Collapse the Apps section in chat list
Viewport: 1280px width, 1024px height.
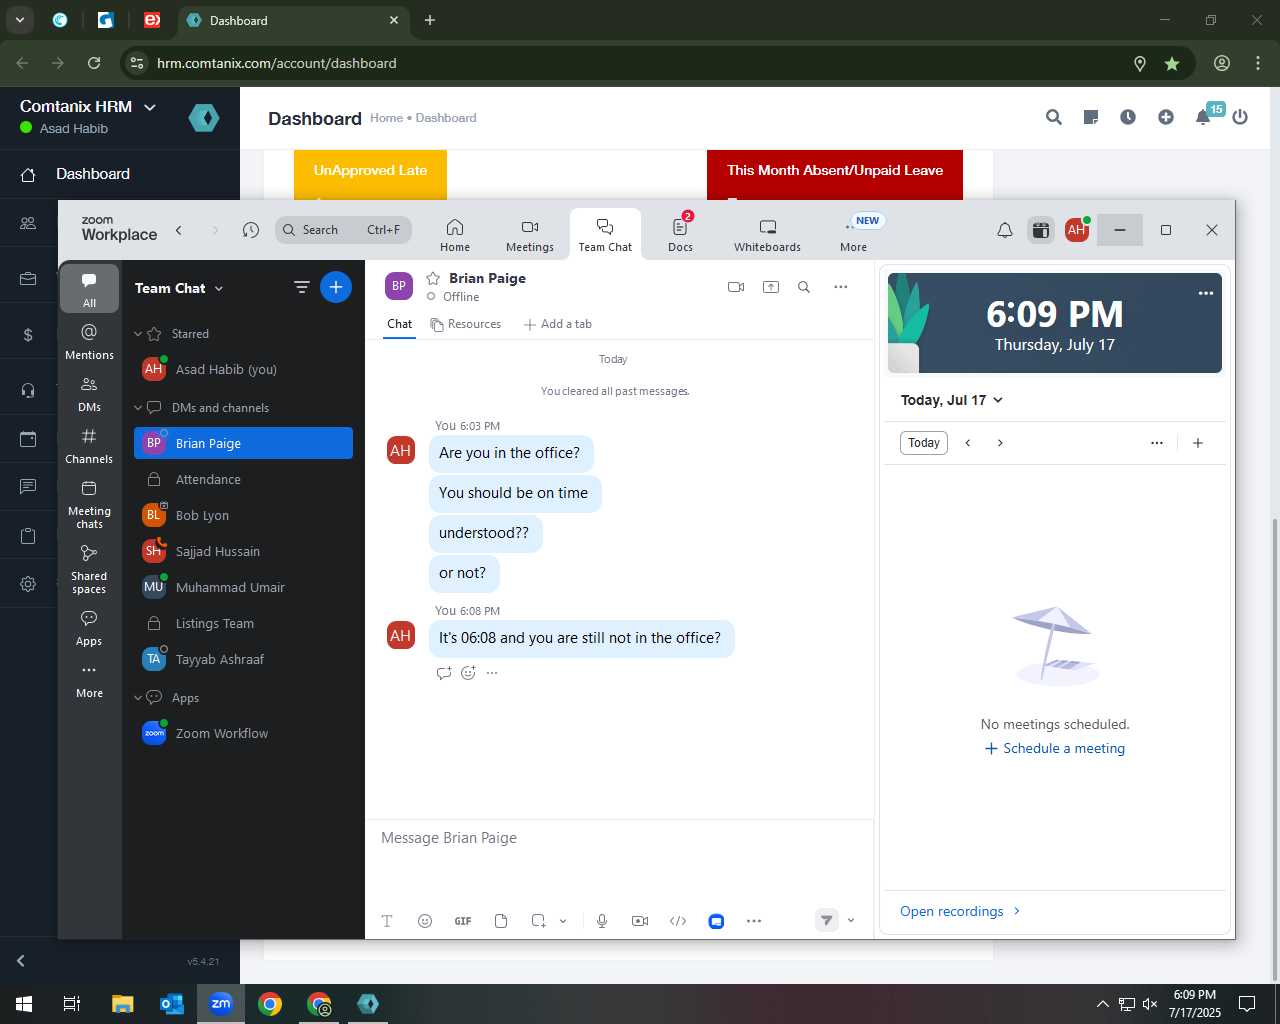click(x=139, y=698)
